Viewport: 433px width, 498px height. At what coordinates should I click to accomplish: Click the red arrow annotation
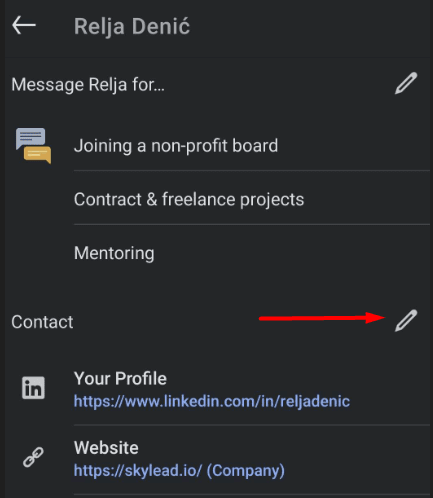click(x=322, y=318)
